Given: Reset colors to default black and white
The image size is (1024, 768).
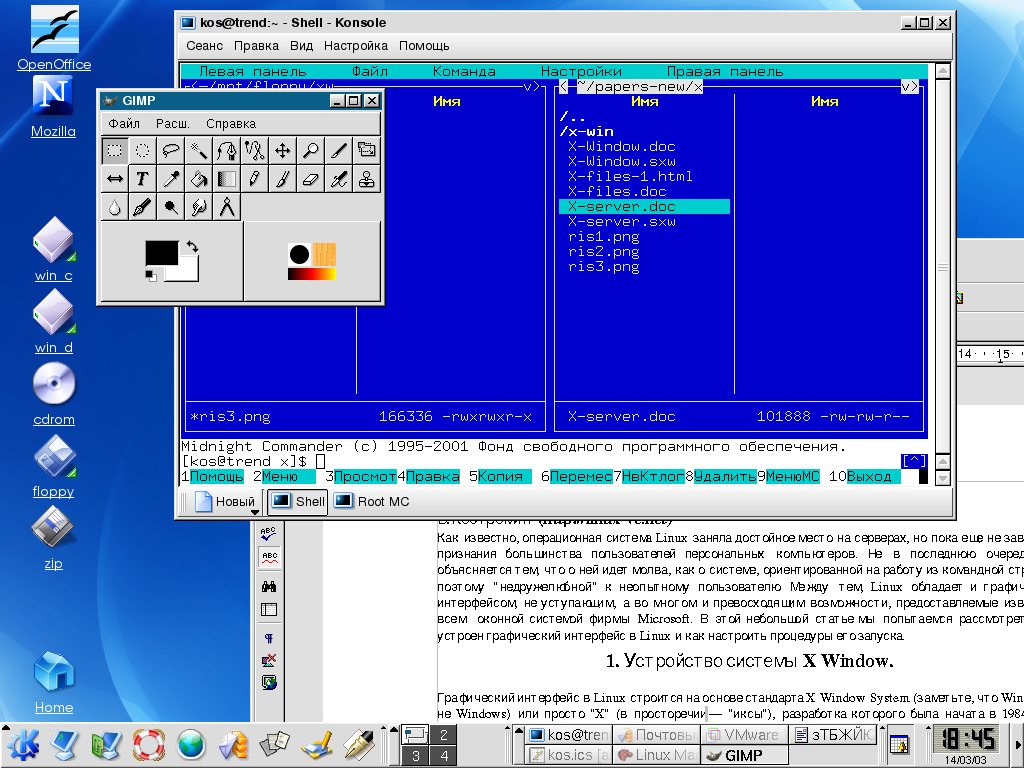Looking at the screenshot, I should [x=151, y=275].
